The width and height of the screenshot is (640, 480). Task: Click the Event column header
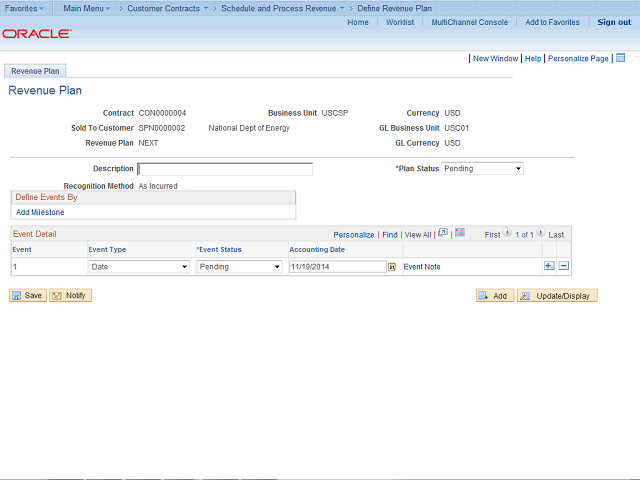pos(22,249)
